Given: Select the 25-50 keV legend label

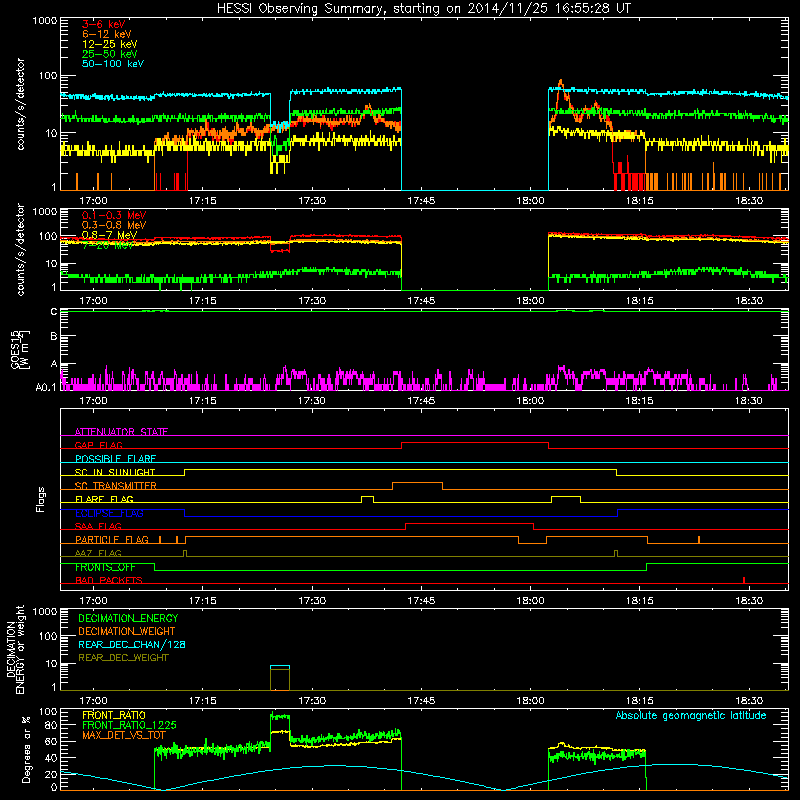Looking at the screenshot, I should pos(110,54).
